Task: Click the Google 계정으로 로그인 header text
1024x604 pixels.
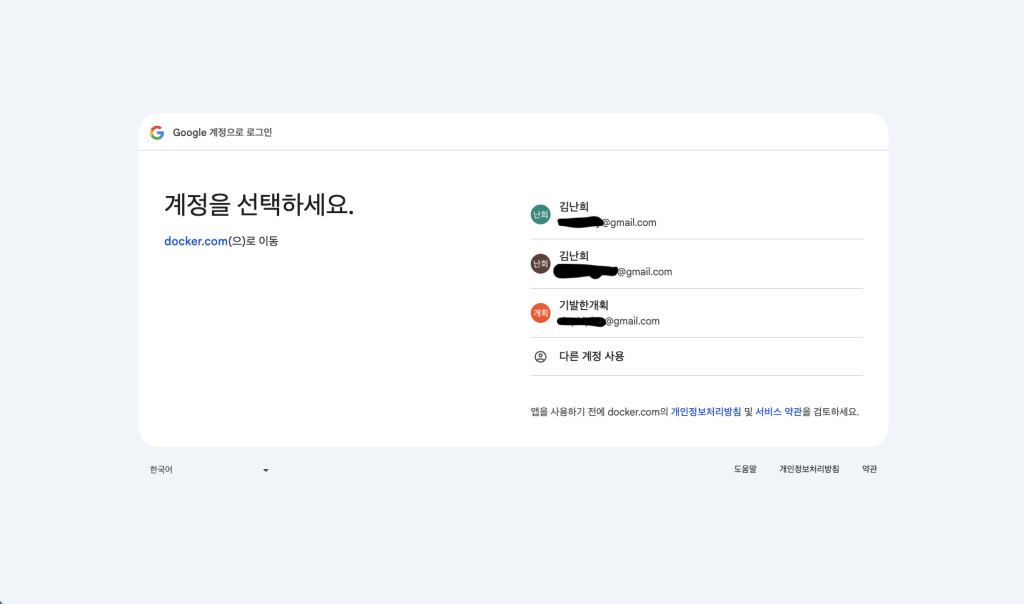Action: [222, 133]
